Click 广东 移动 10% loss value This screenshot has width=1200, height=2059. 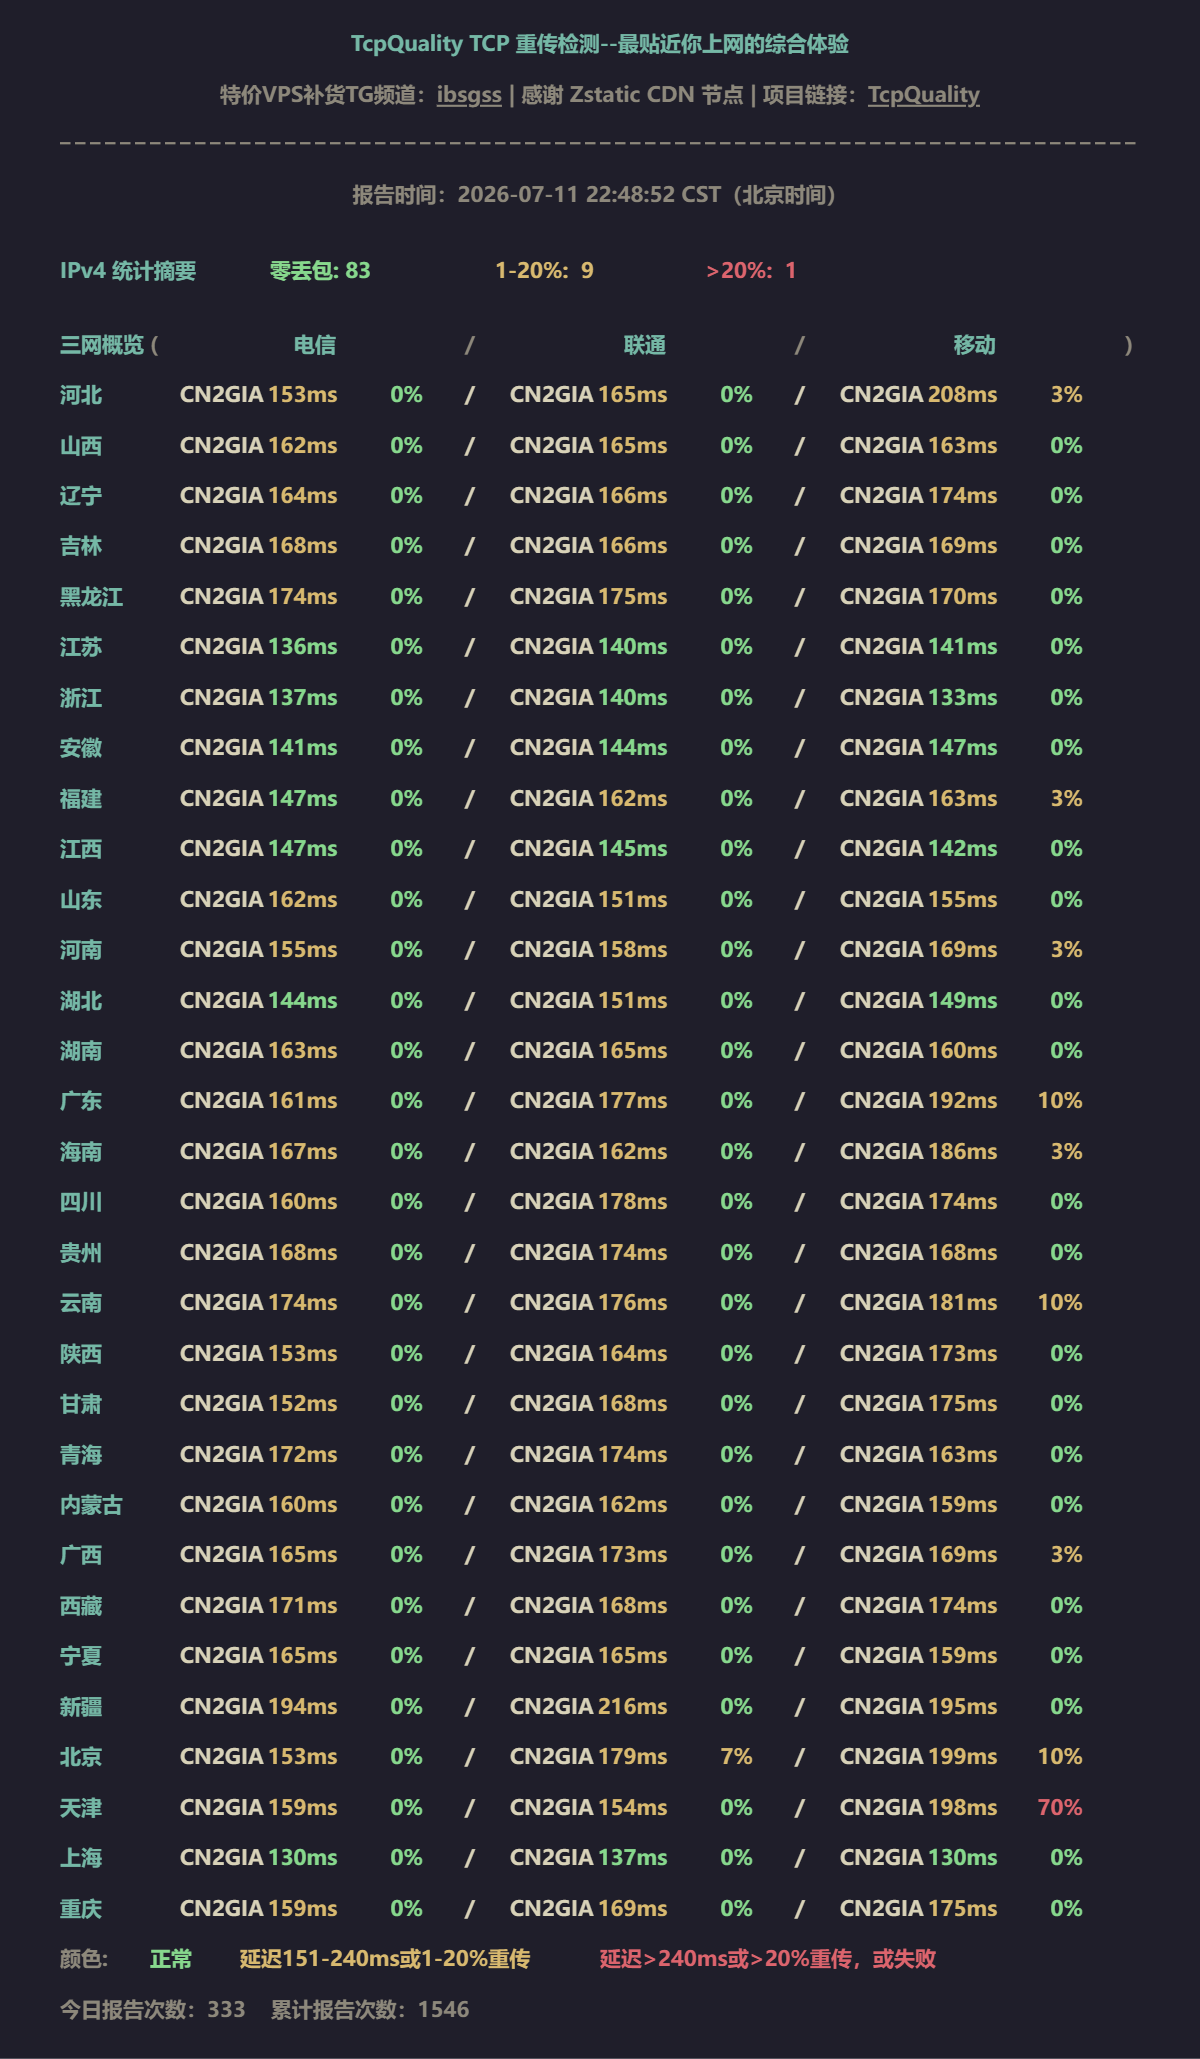pyautogui.click(x=1060, y=1101)
